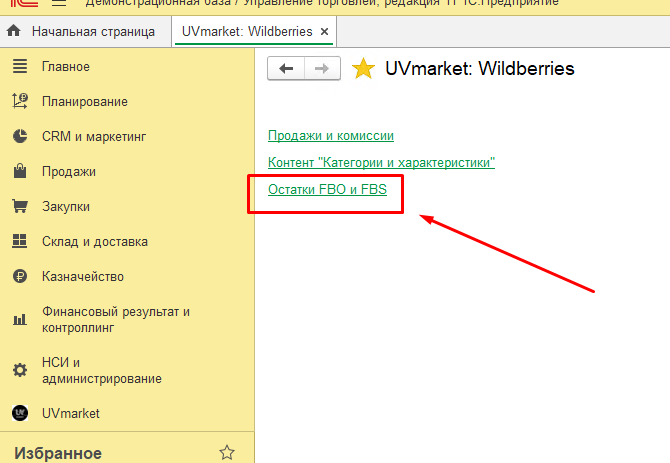Open the Продажи и комиссии link

[331, 136]
